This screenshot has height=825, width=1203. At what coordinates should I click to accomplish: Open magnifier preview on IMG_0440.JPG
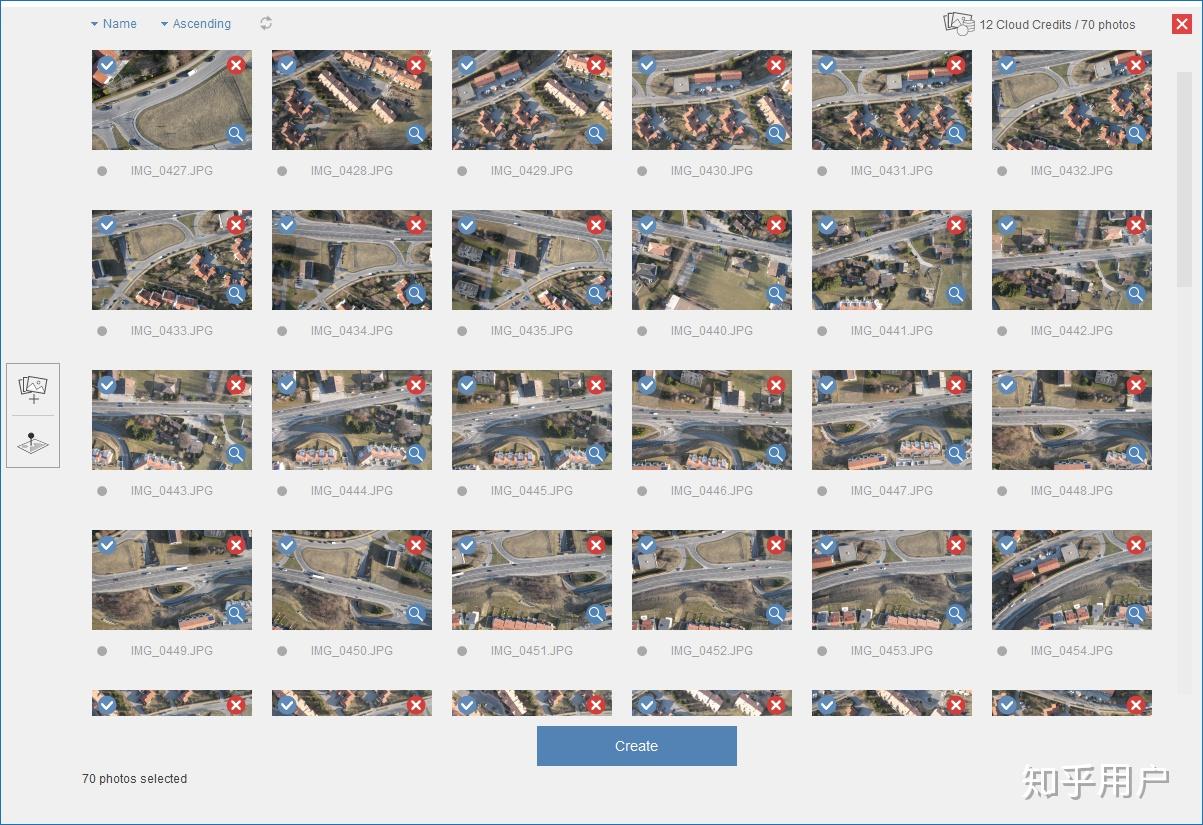click(x=775, y=293)
